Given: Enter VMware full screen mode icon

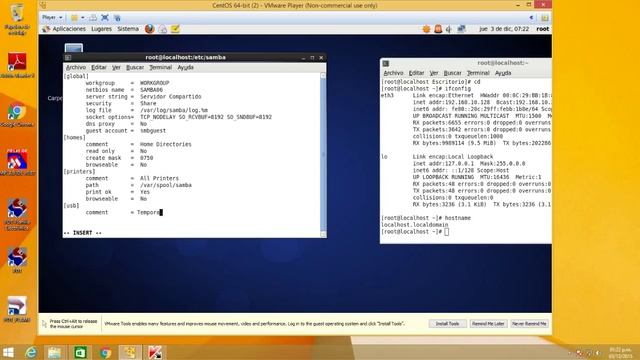Looking at the screenshot, I should pyautogui.click(x=105, y=18).
